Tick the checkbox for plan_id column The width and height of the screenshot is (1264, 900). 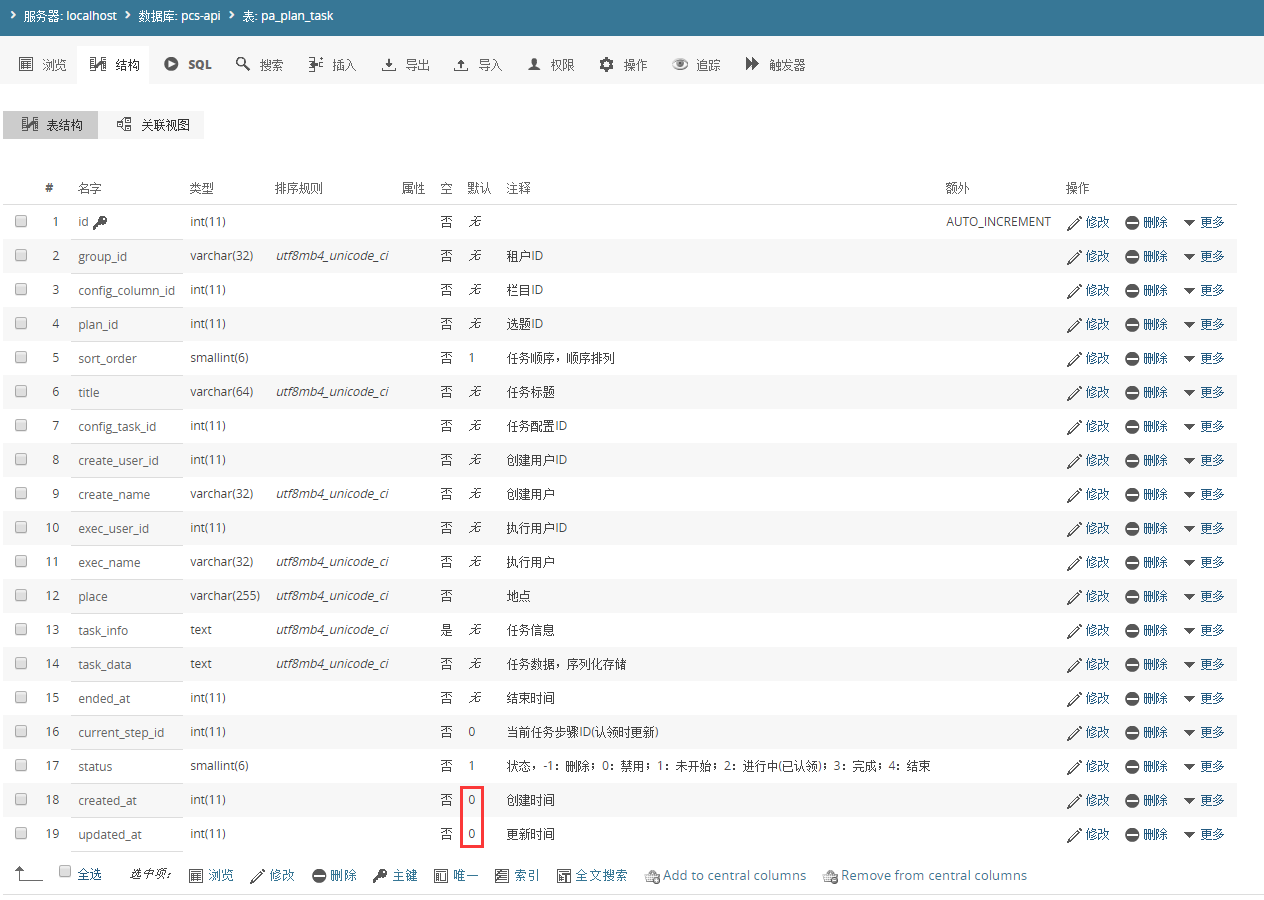[21, 324]
